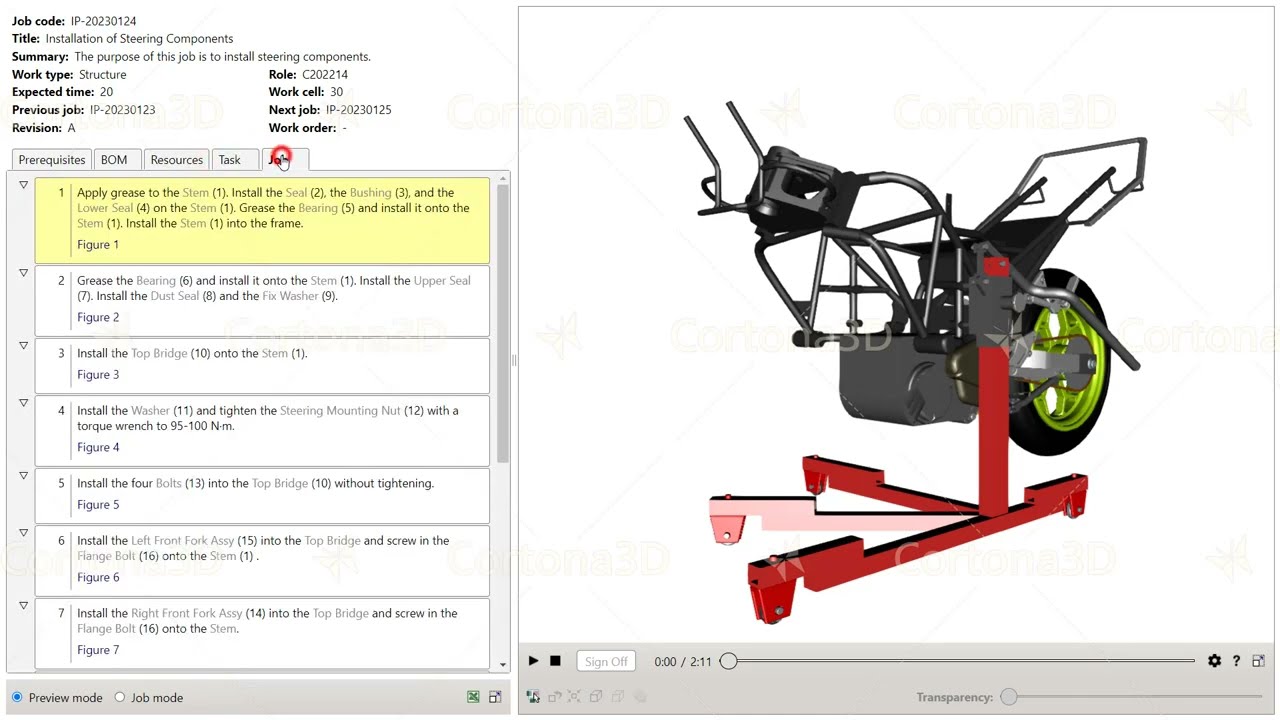
Task: Pop out the job instructions panel
Action: tap(495, 697)
